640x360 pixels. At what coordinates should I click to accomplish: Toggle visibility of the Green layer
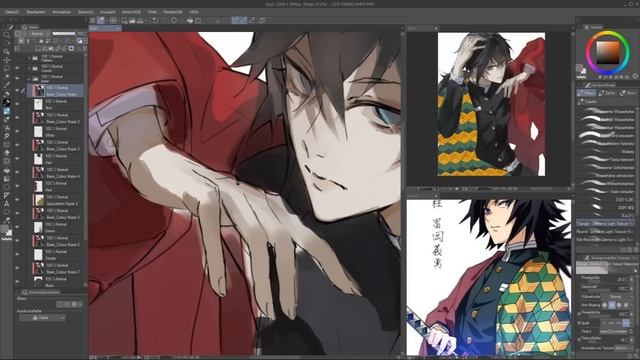[17, 227]
